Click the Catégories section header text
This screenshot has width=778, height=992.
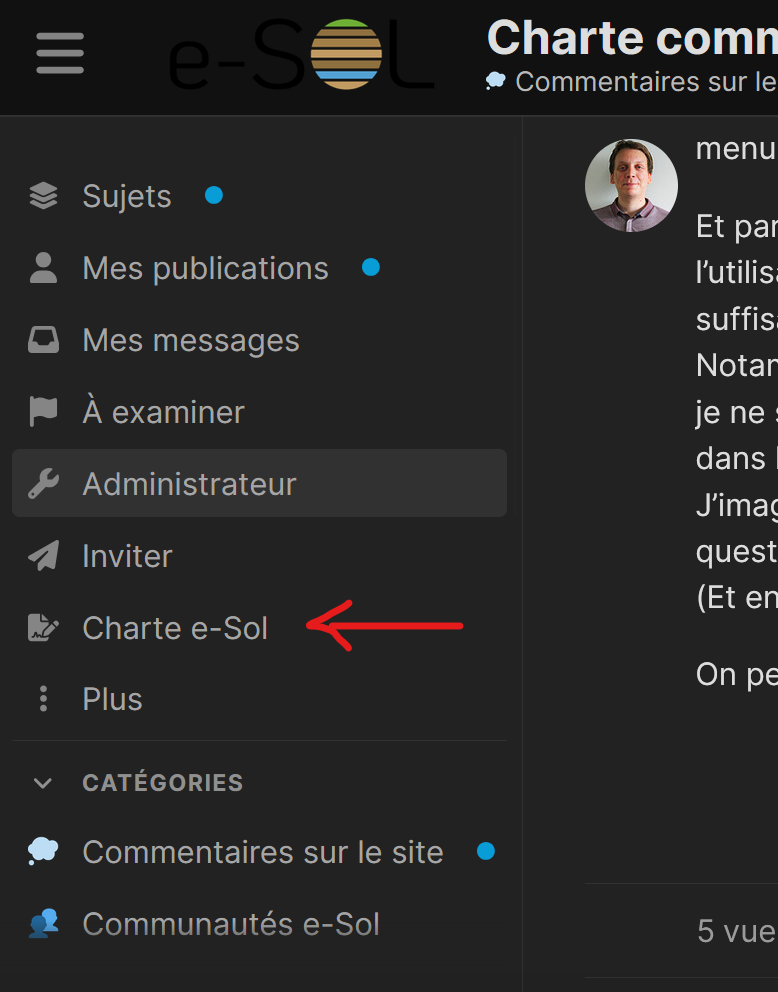(x=162, y=783)
